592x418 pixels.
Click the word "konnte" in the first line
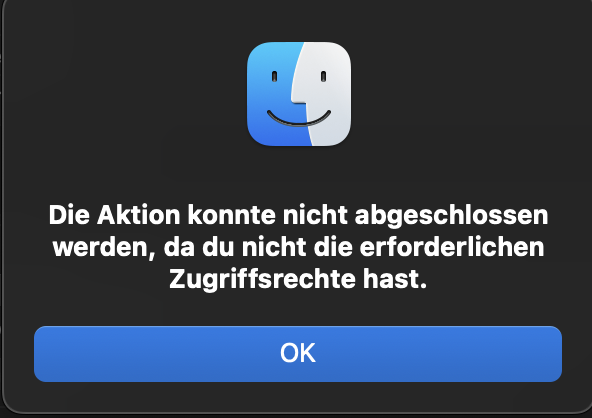pyautogui.click(x=232, y=215)
